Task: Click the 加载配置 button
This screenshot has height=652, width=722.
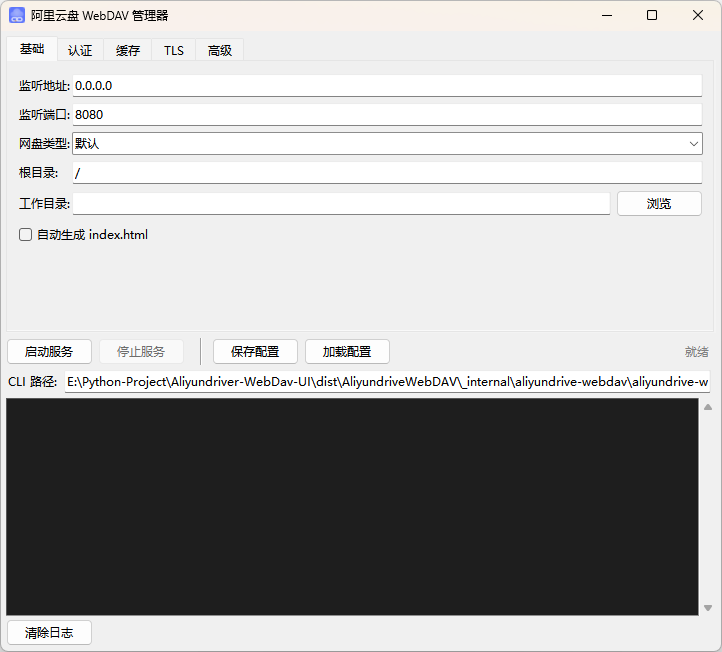Action: point(347,352)
